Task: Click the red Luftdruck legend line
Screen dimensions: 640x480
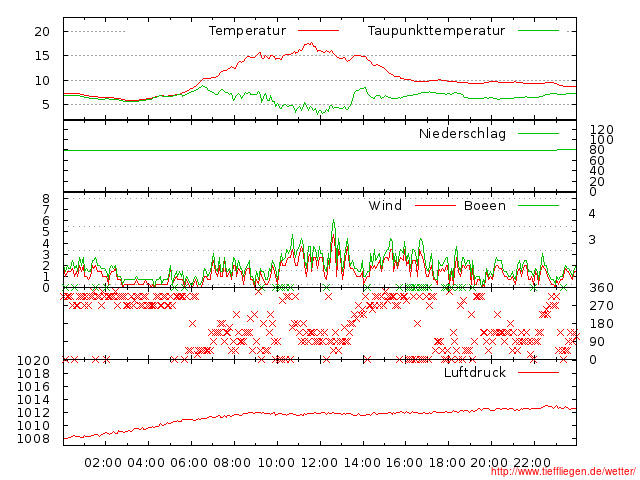Action: (538, 372)
